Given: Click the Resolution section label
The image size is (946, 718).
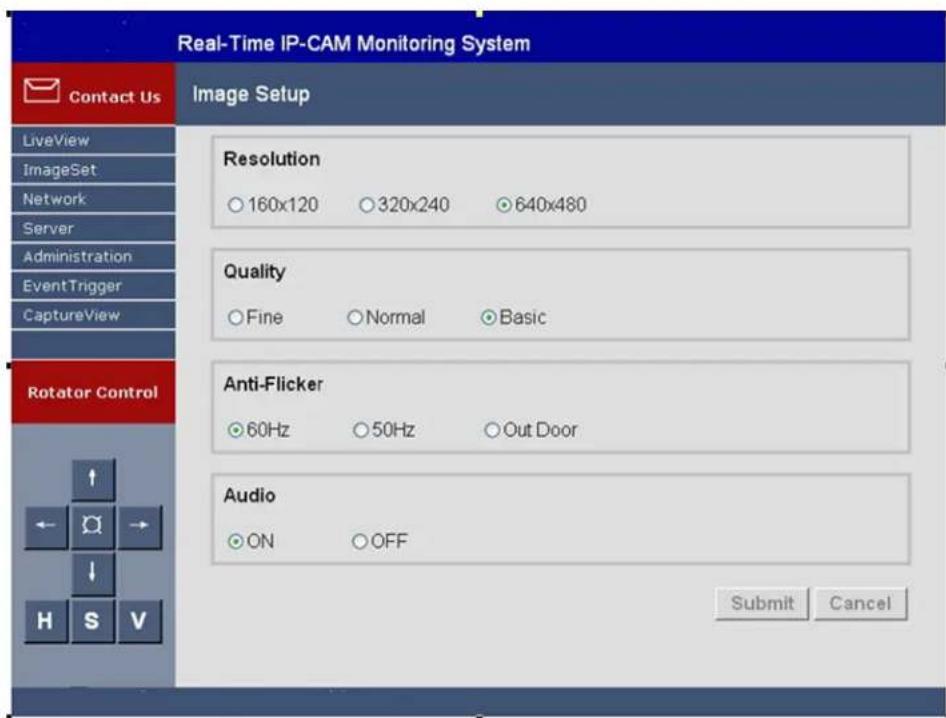Looking at the screenshot, I should pos(271,159).
